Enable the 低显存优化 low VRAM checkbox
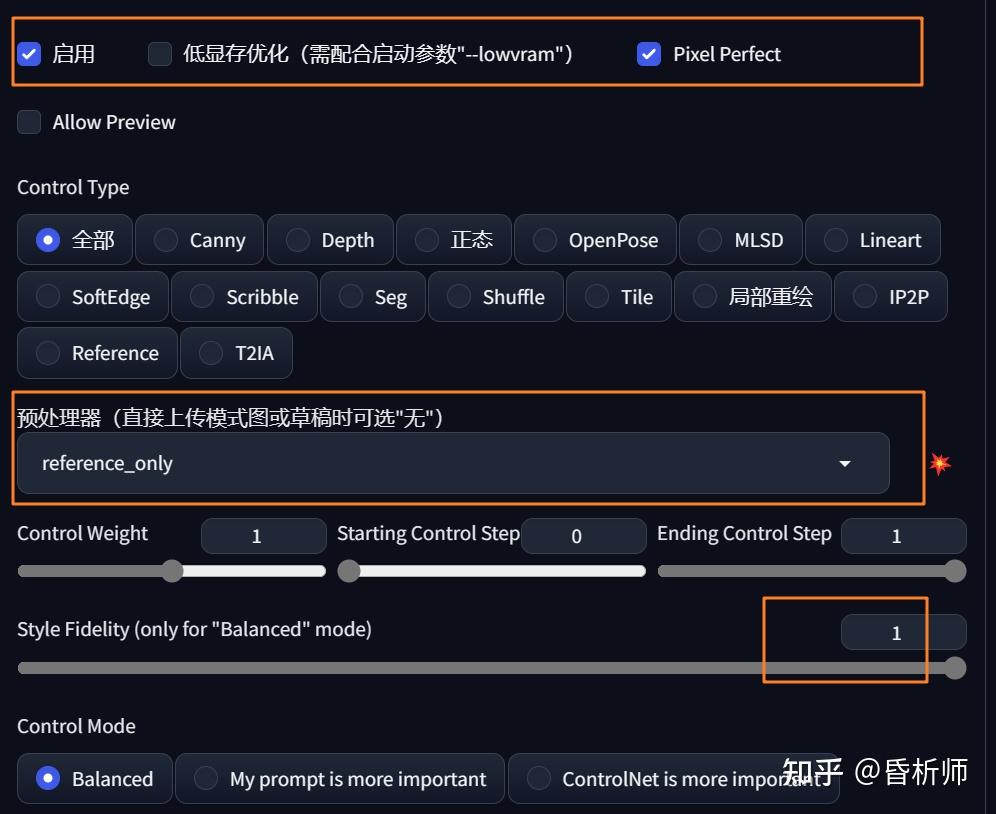This screenshot has width=996, height=814. pyautogui.click(x=160, y=54)
